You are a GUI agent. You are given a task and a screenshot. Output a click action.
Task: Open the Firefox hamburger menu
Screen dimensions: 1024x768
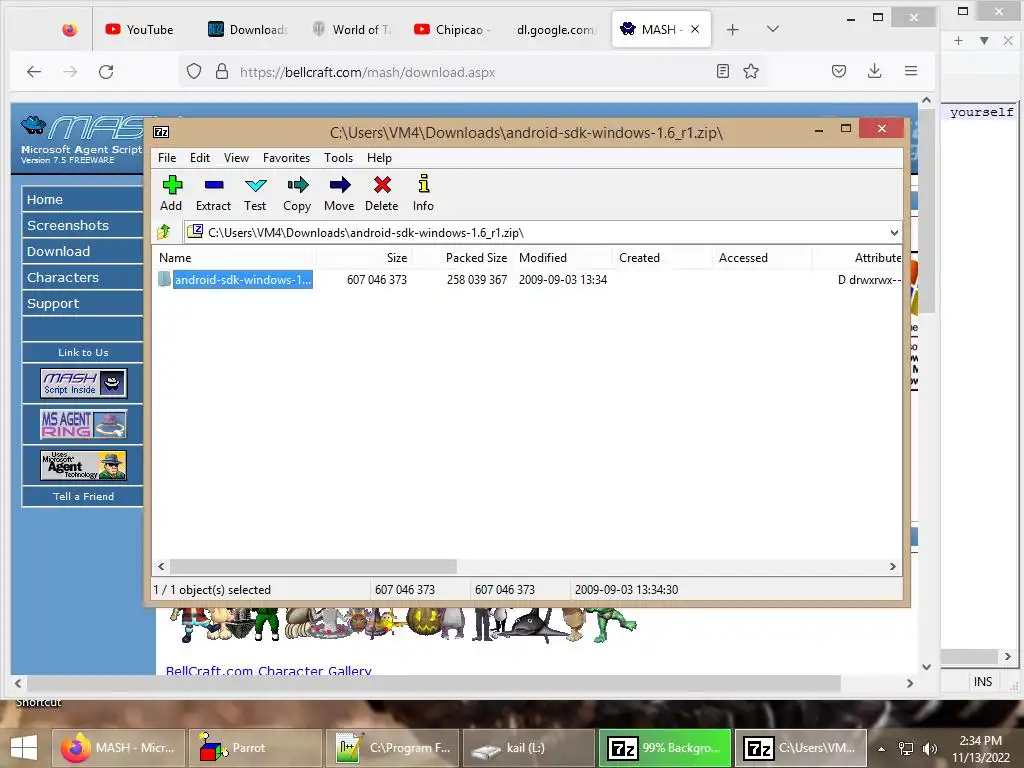pos(911,71)
